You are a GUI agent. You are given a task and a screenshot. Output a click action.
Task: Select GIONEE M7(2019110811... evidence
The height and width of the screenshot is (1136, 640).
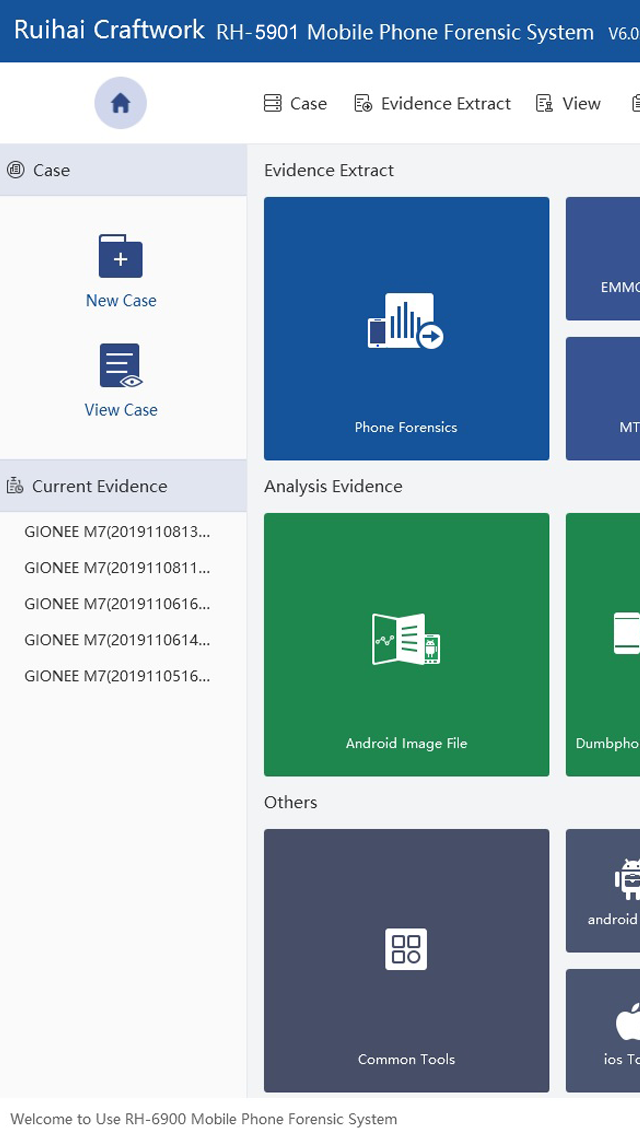(x=118, y=568)
